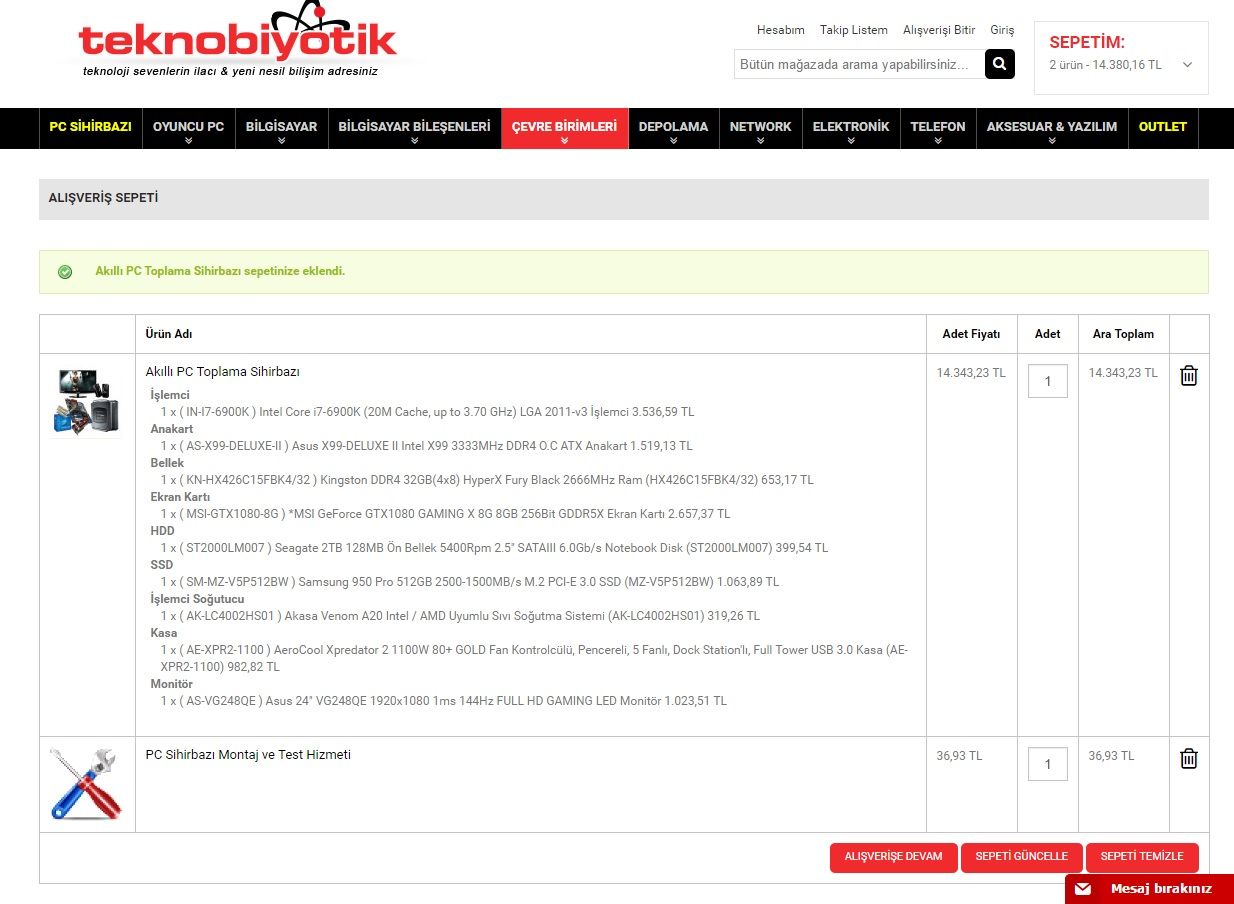Click the Intel Core i7-6900K component line

click(x=427, y=412)
